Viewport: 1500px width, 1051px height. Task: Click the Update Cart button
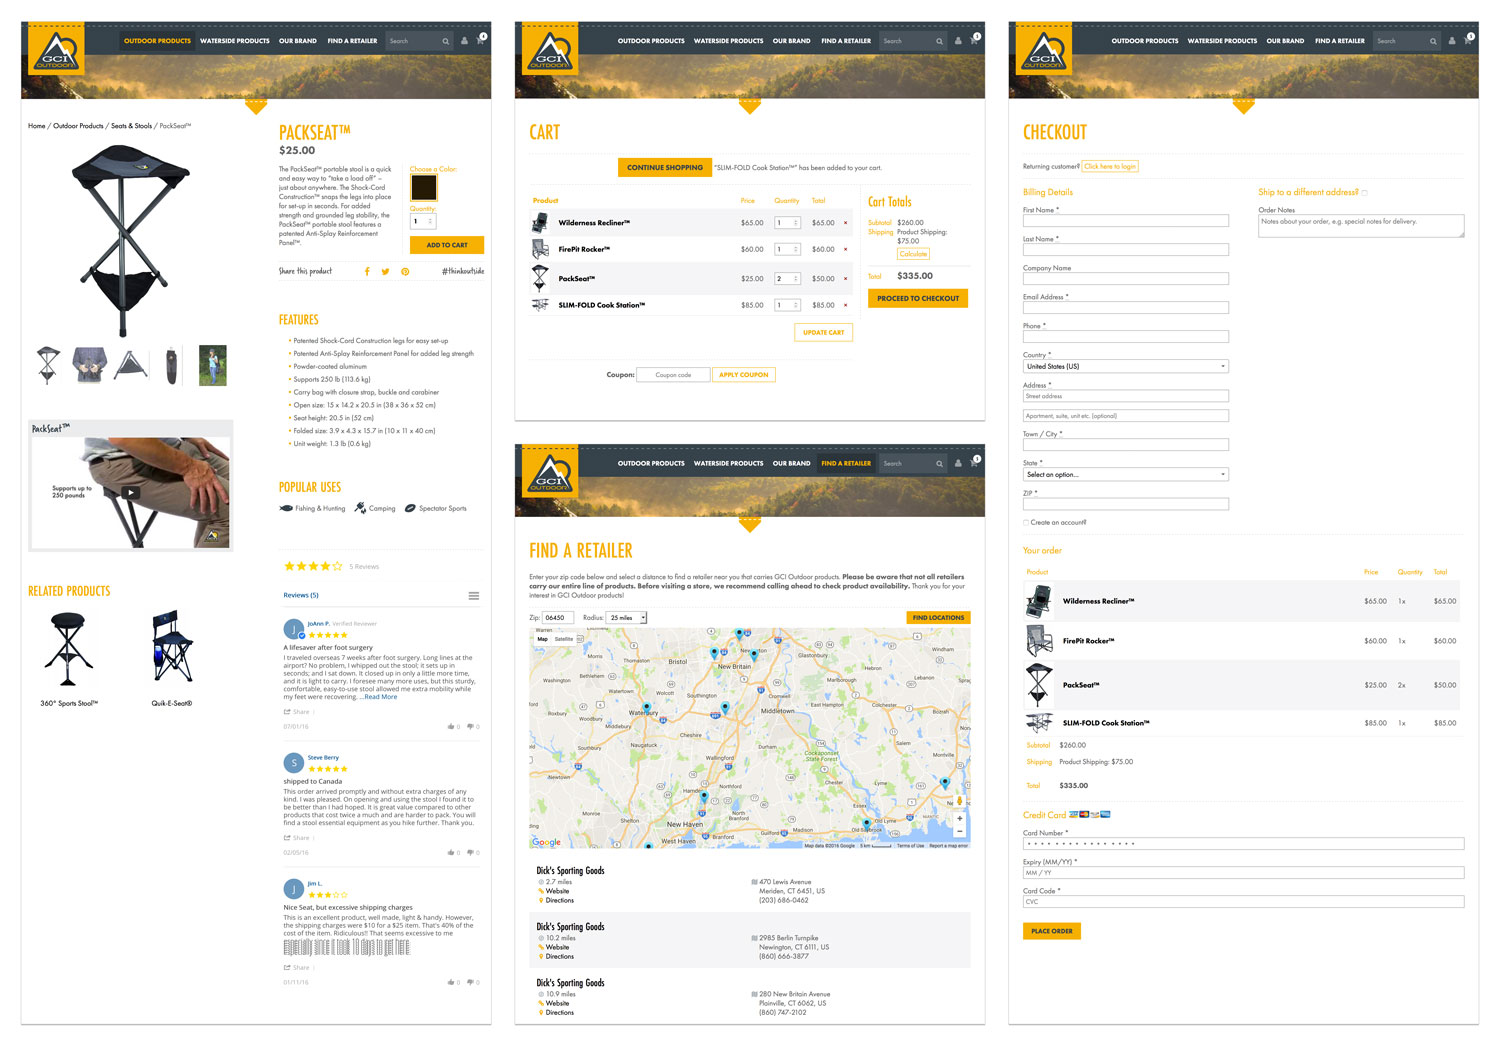point(824,333)
